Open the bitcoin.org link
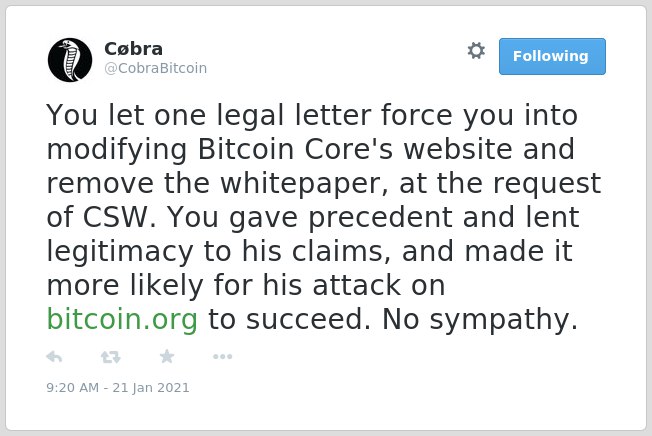Image resolution: width=652 pixels, height=436 pixels. [122, 319]
